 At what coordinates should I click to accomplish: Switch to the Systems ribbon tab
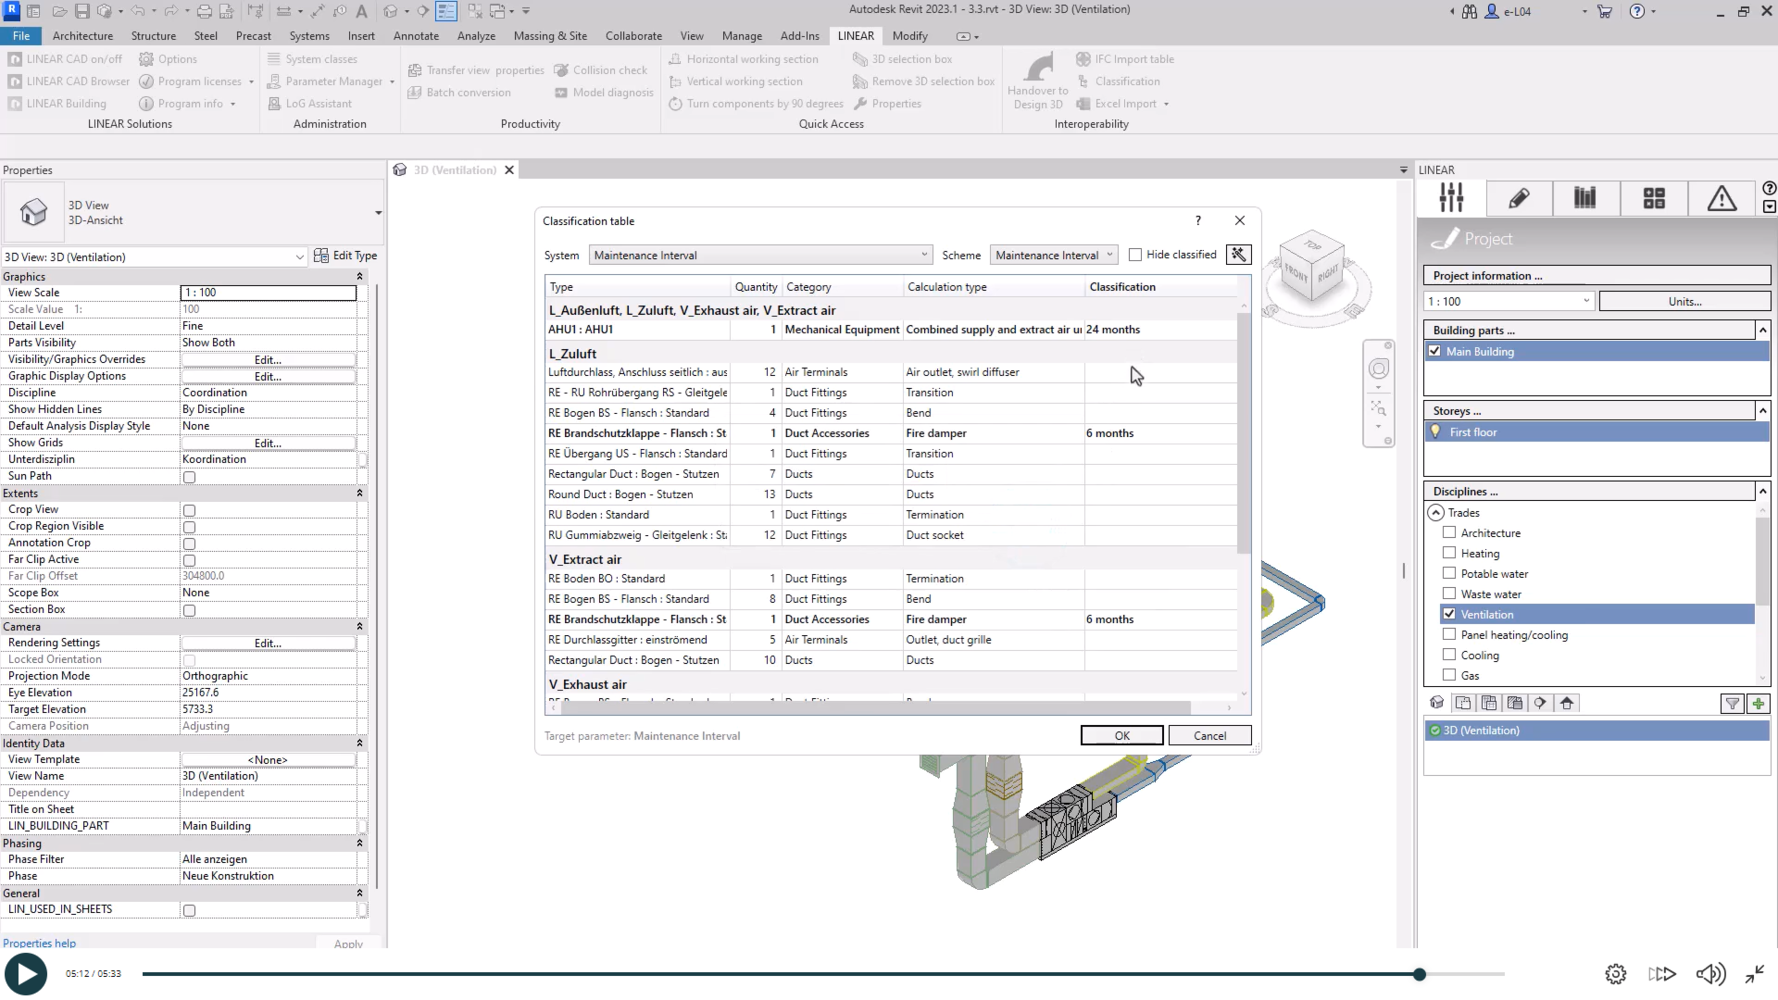(x=309, y=36)
